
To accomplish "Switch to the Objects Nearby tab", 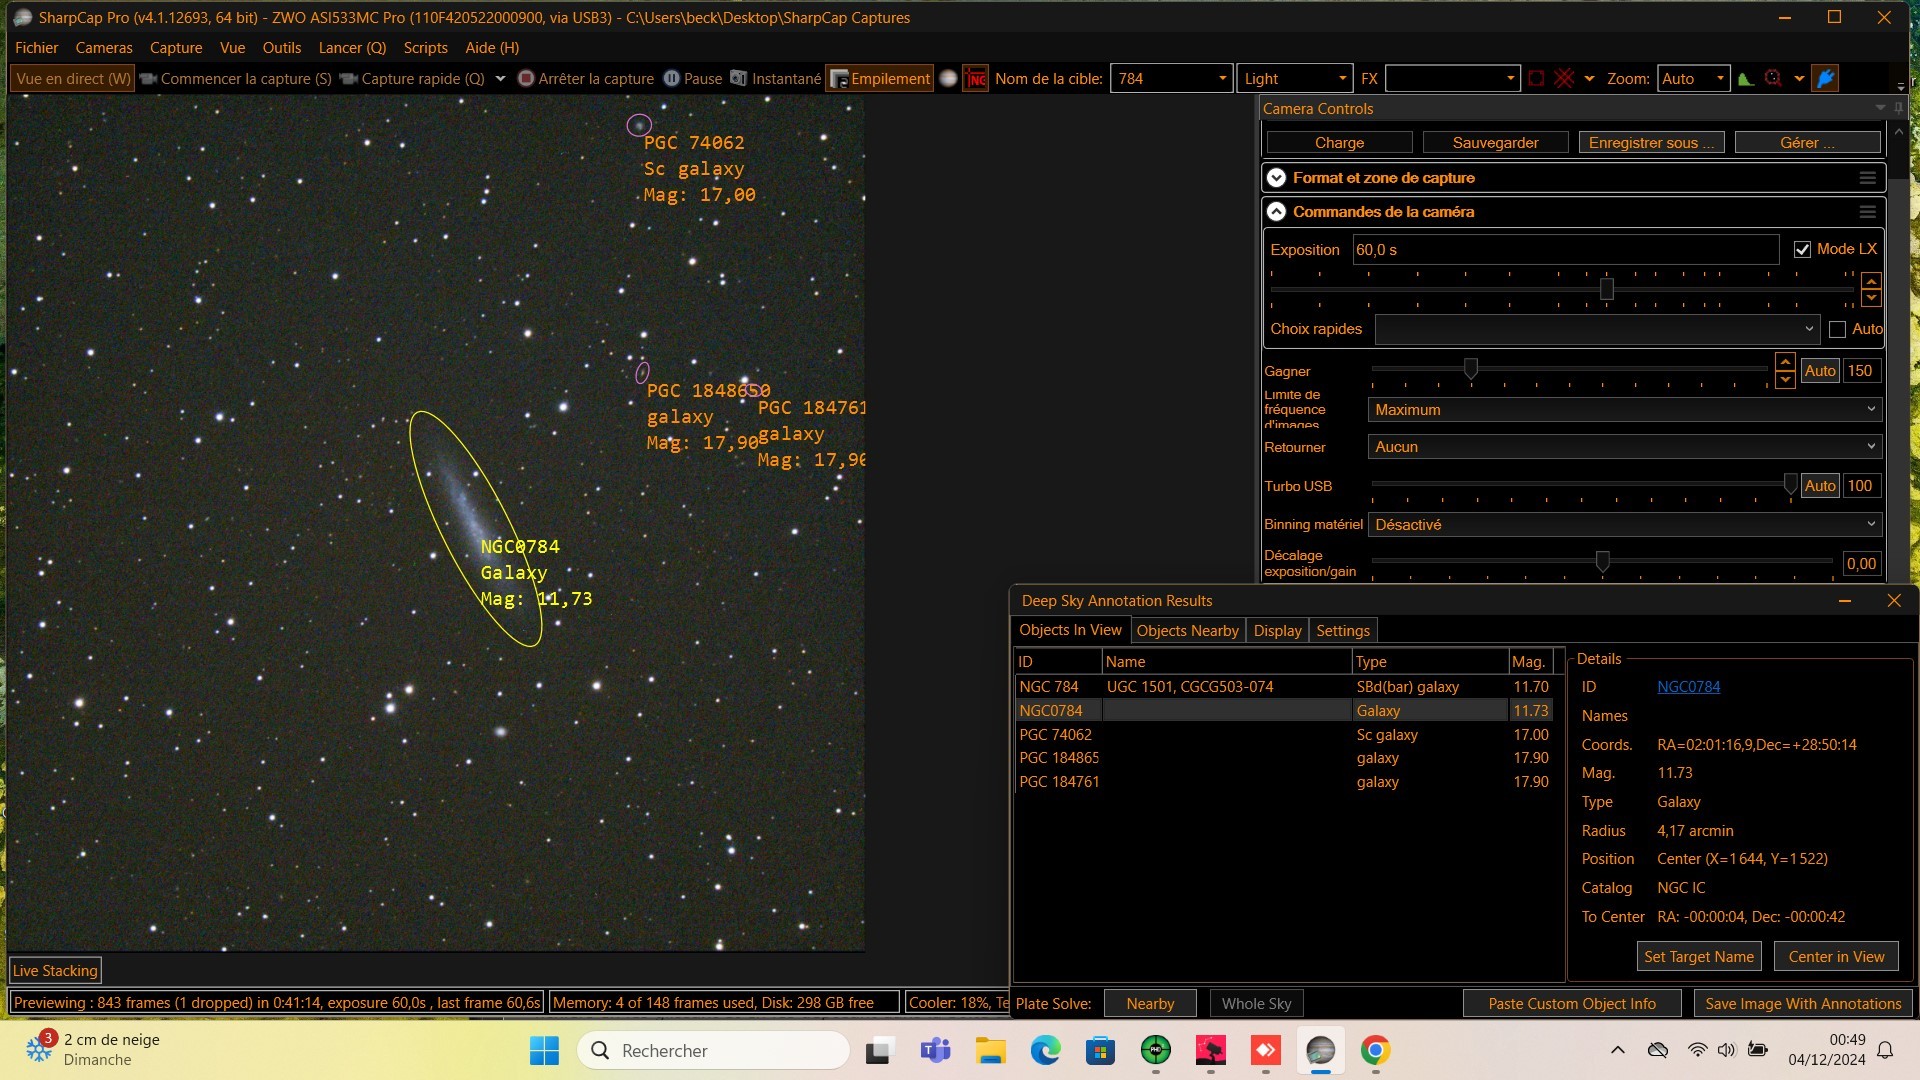I will (x=1187, y=631).
